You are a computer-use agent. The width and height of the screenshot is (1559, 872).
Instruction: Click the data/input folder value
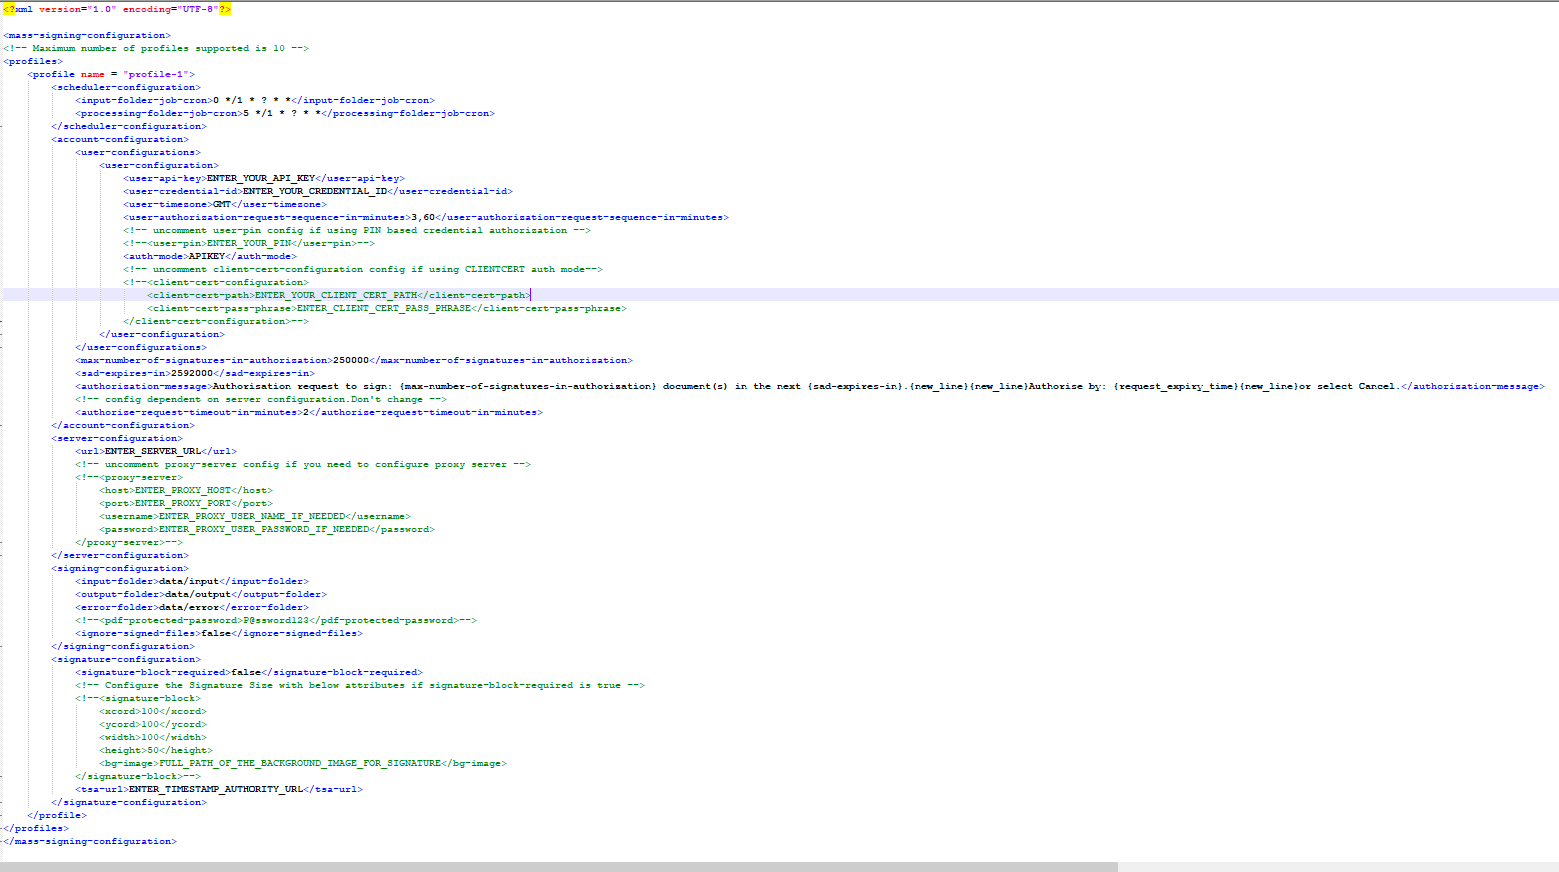point(189,581)
